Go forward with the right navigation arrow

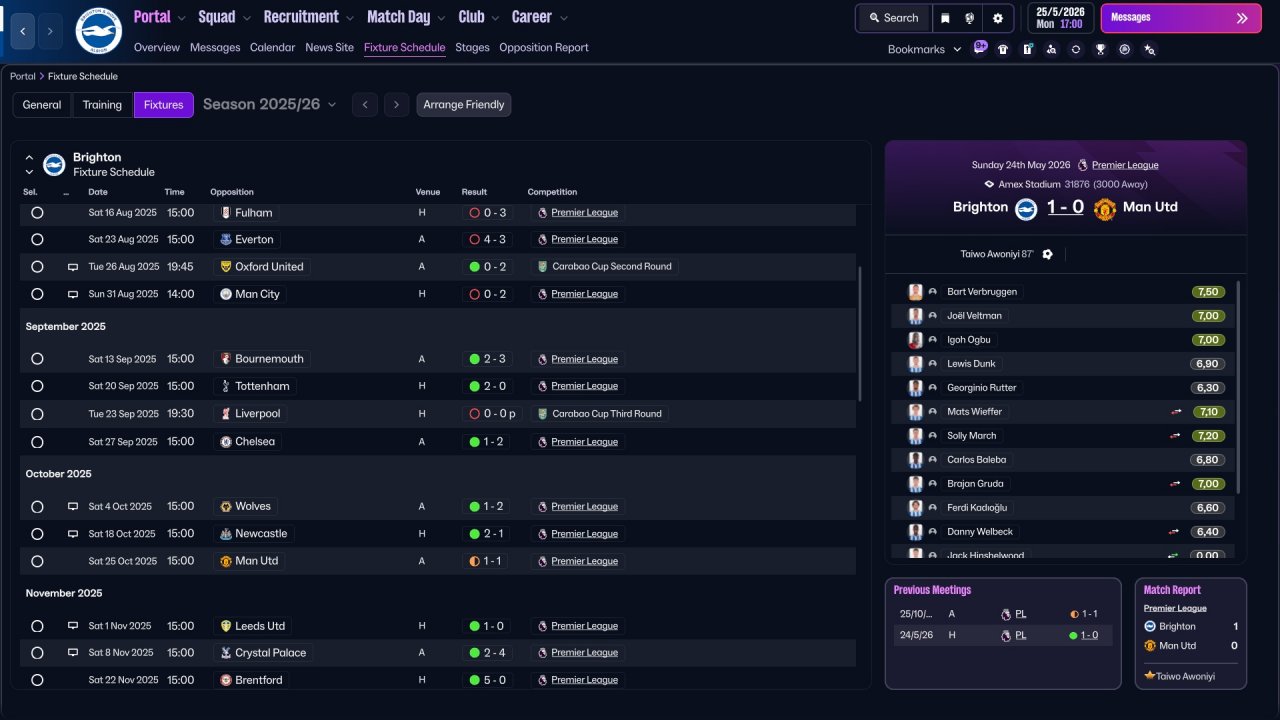(x=51, y=32)
